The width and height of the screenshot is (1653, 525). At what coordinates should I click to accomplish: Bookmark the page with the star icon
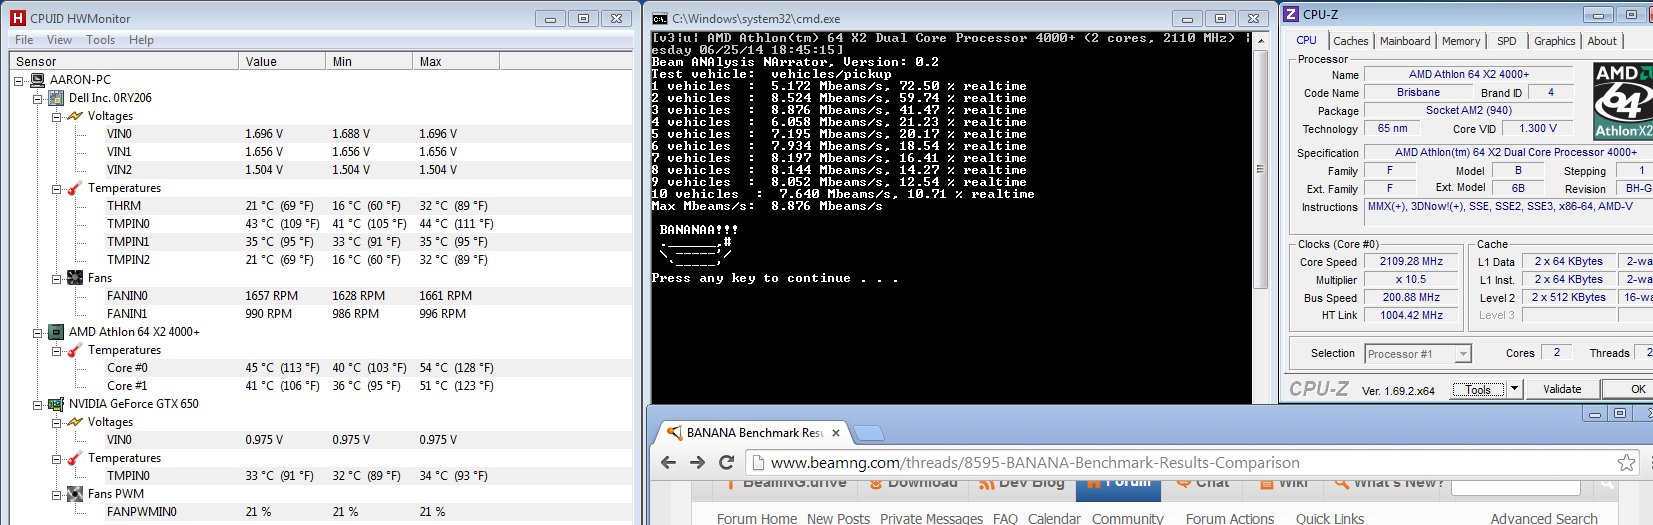(1626, 462)
